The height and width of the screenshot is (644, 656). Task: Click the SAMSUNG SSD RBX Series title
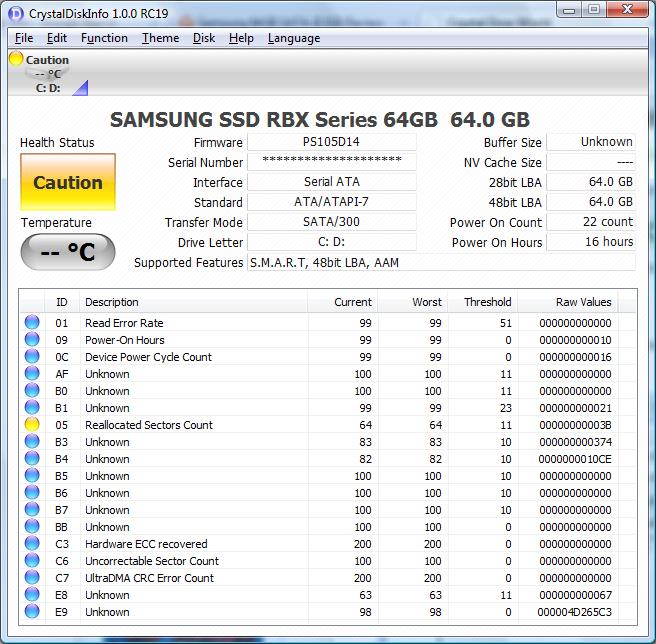click(320, 120)
